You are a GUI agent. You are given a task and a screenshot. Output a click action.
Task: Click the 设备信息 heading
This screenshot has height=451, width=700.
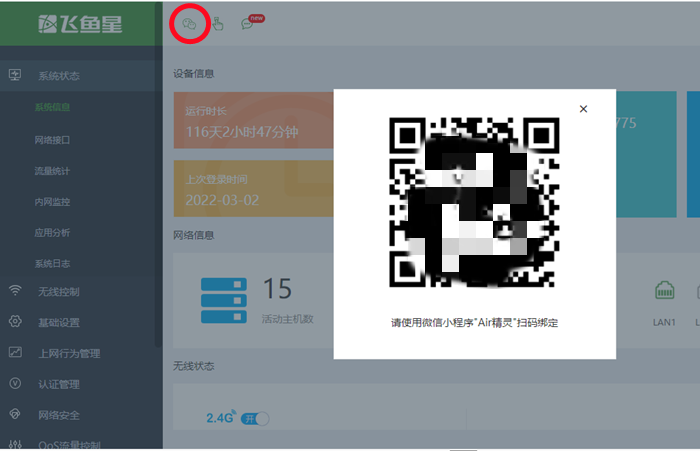pyautogui.click(x=194, y=74)
